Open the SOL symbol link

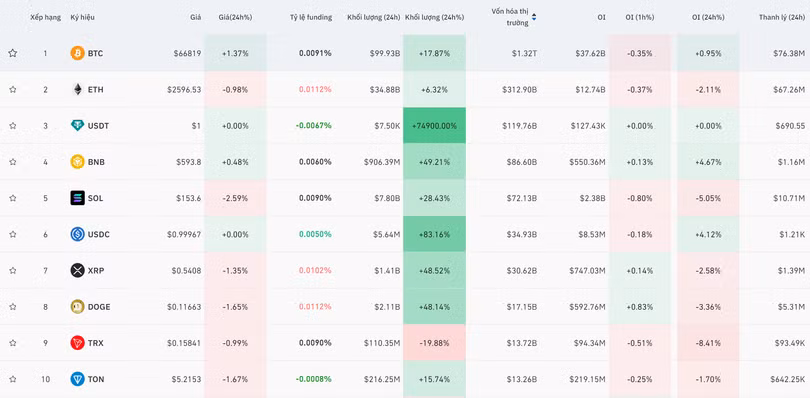tap(95, 198)
